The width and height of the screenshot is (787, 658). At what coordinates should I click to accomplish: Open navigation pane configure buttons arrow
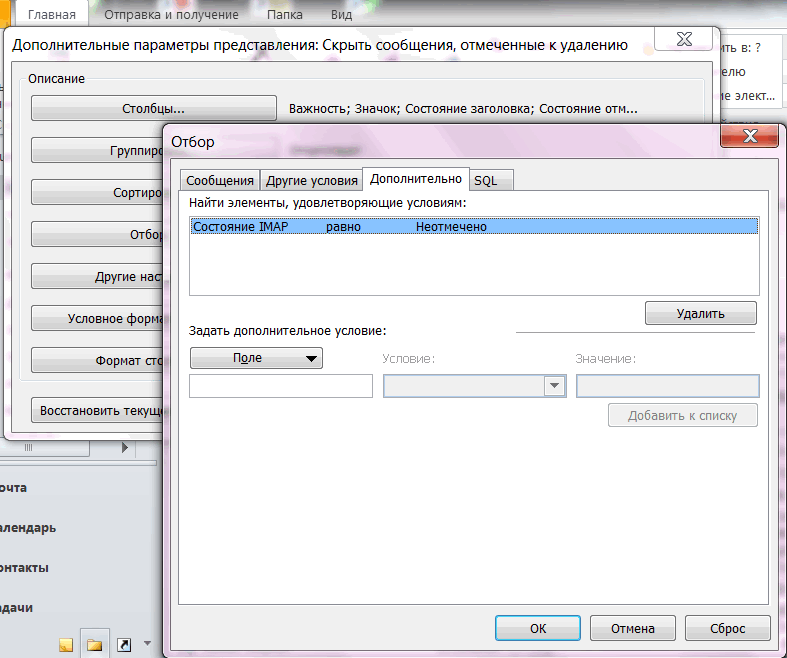(147, 643)
